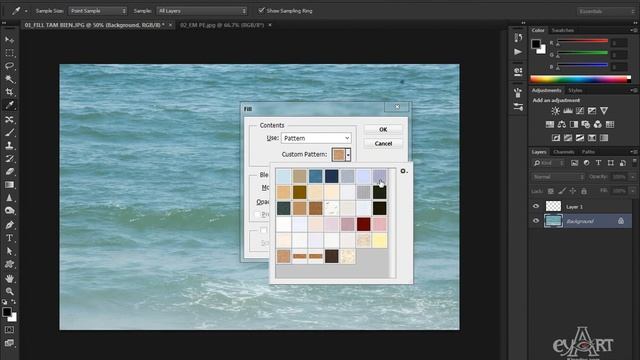Adjust the red R color slider
This screenshot has height=360, width=640.
point(582,42)
